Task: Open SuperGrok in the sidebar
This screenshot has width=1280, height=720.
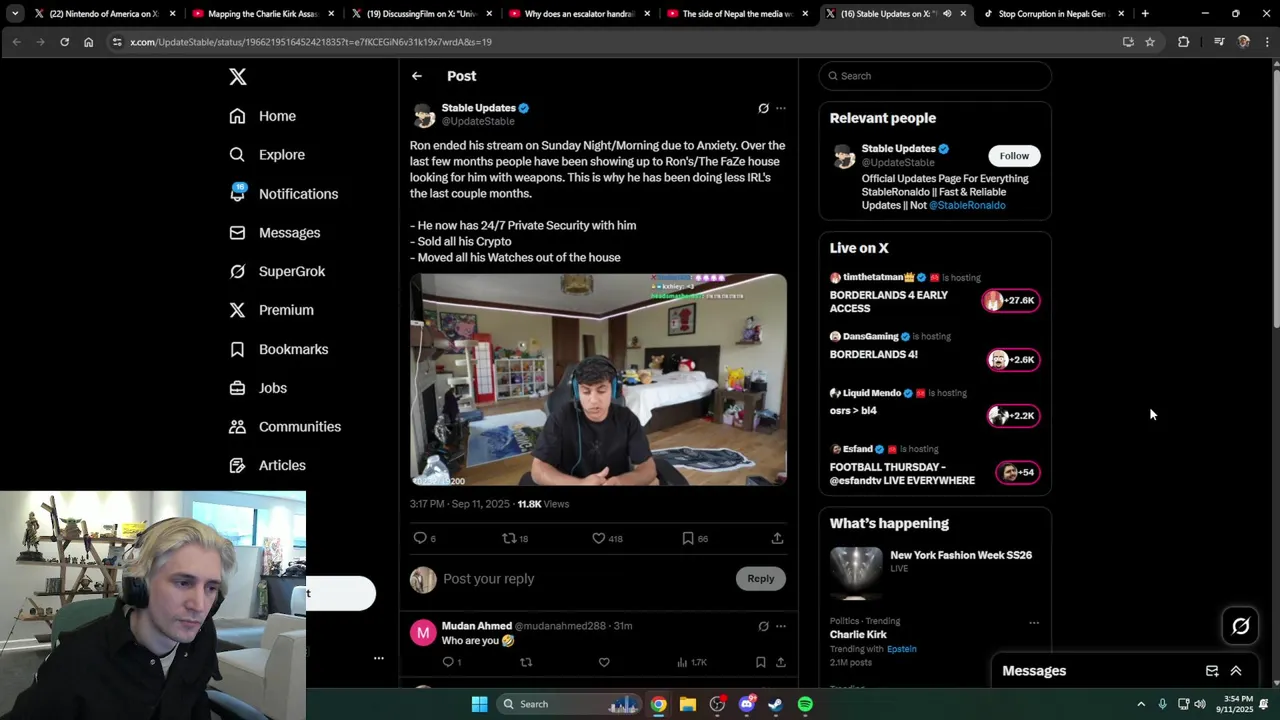Action: tap(277, 271)
